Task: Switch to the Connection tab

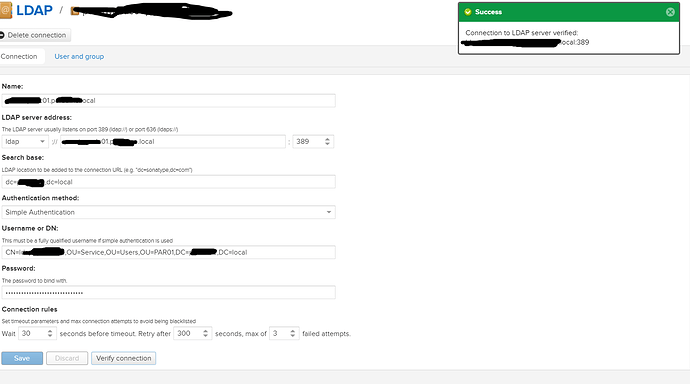Action: tap(19, 56)
